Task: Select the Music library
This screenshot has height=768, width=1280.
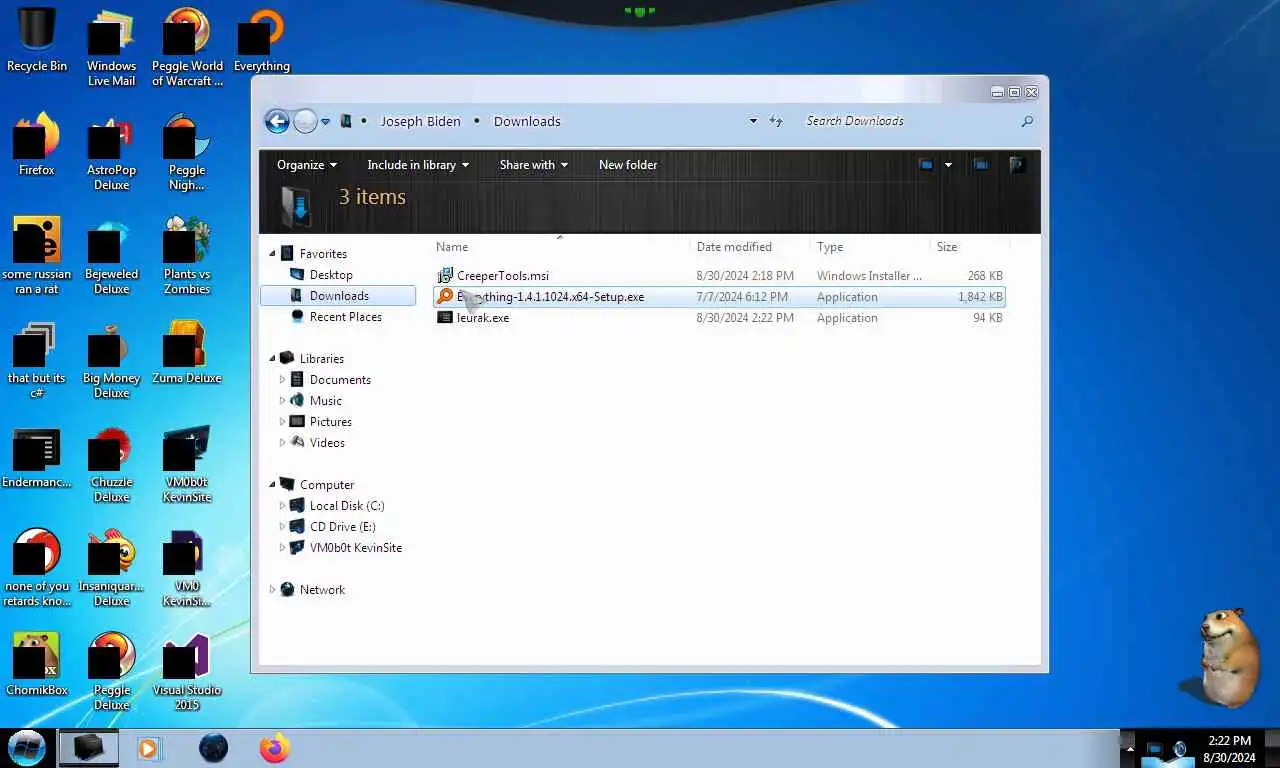Action: [x=326, y=401]
